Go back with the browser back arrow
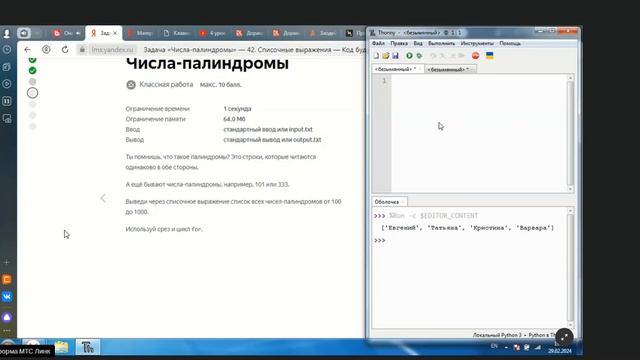 click(x=27, y=50)
